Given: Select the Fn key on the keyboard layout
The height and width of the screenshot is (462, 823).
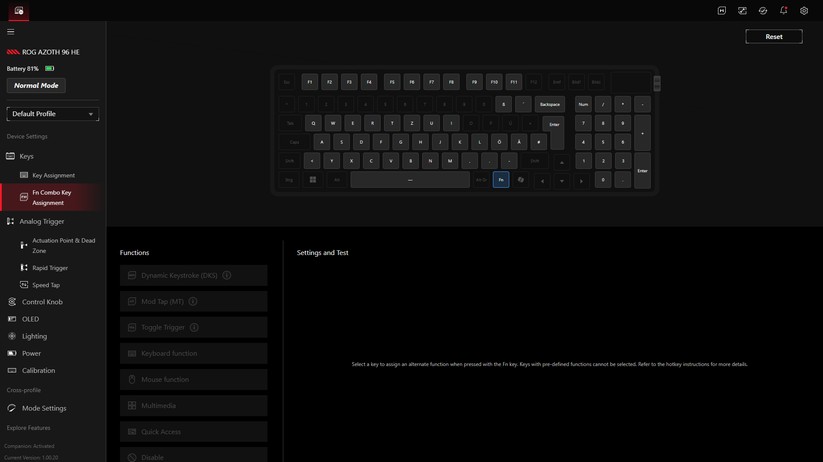Looking at the screenshot, I should 501,180.
